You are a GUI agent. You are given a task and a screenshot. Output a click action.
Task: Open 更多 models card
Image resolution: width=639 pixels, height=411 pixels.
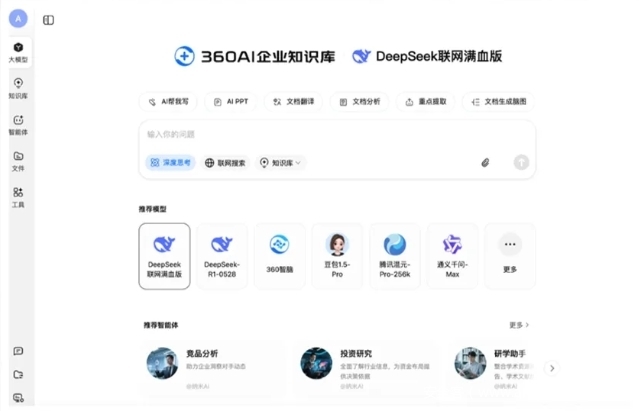coord(510,256)
